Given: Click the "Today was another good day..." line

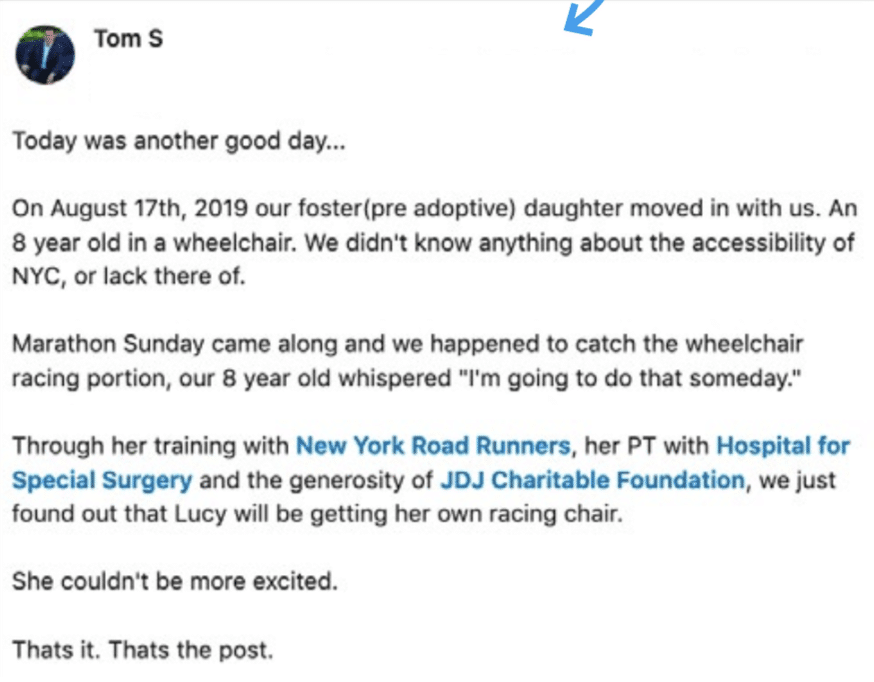Looking at the screenshot, I should [179, 141].
